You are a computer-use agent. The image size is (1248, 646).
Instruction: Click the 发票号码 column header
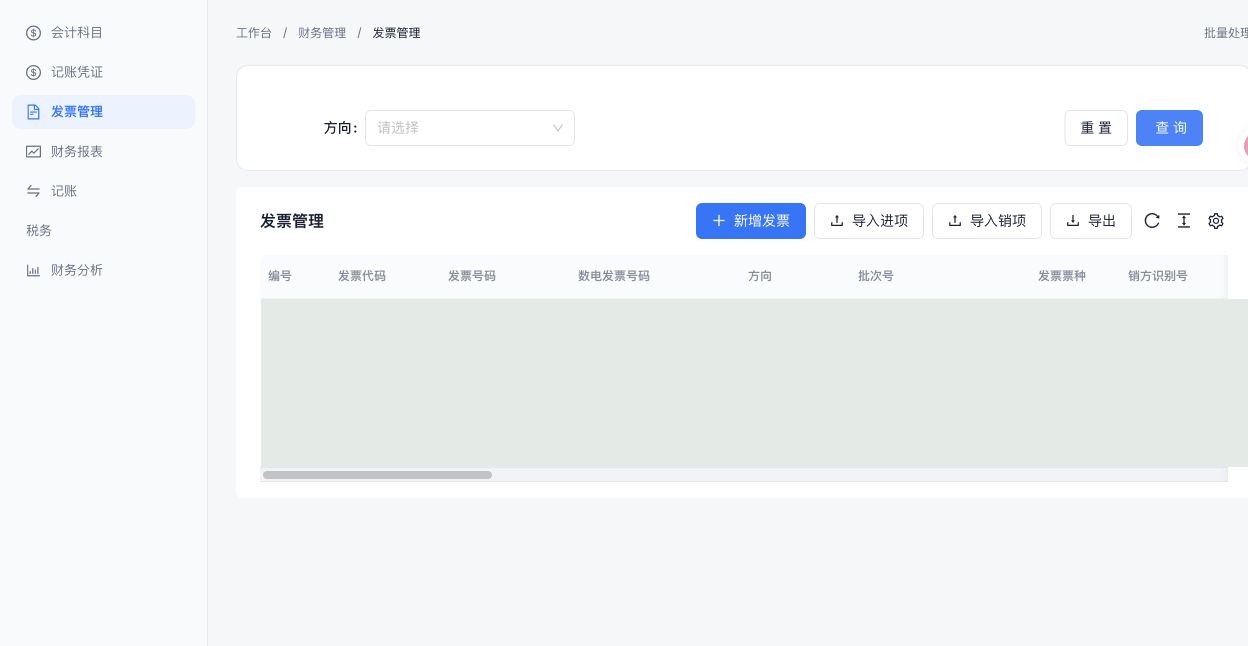[472, 276]
